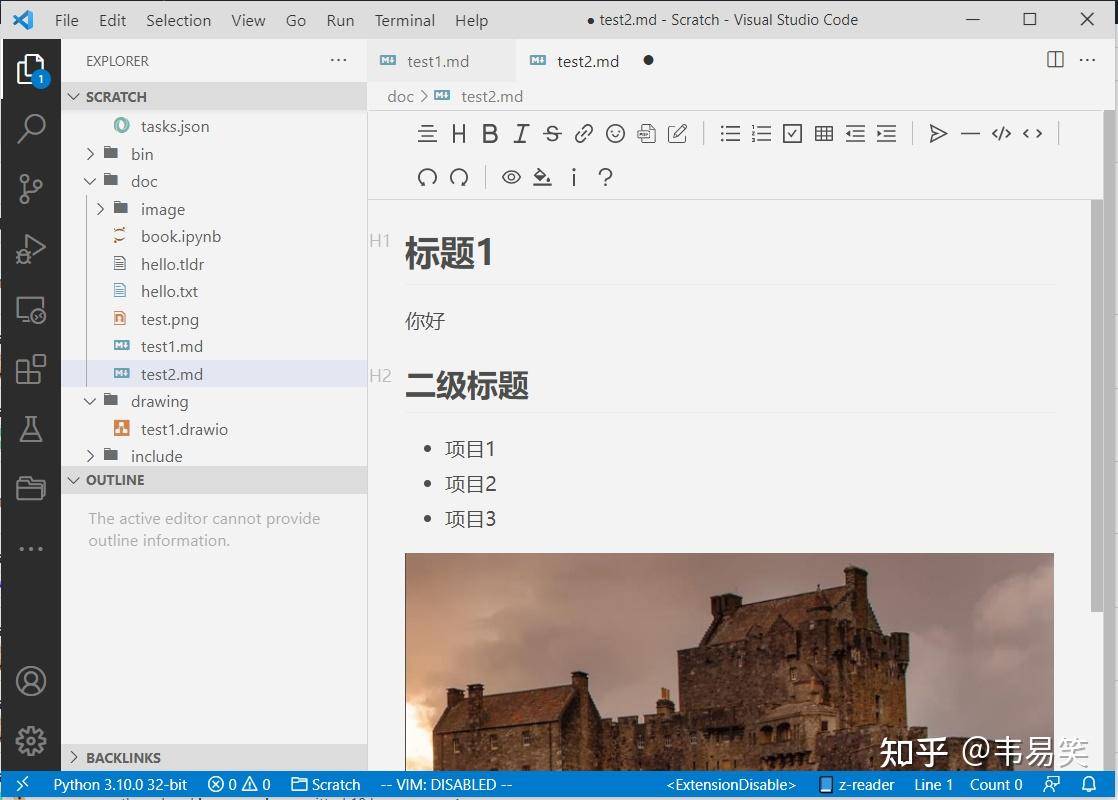Screen dimensions: 1118x800
Task: Insert an emoji
Action: (615, 133)
